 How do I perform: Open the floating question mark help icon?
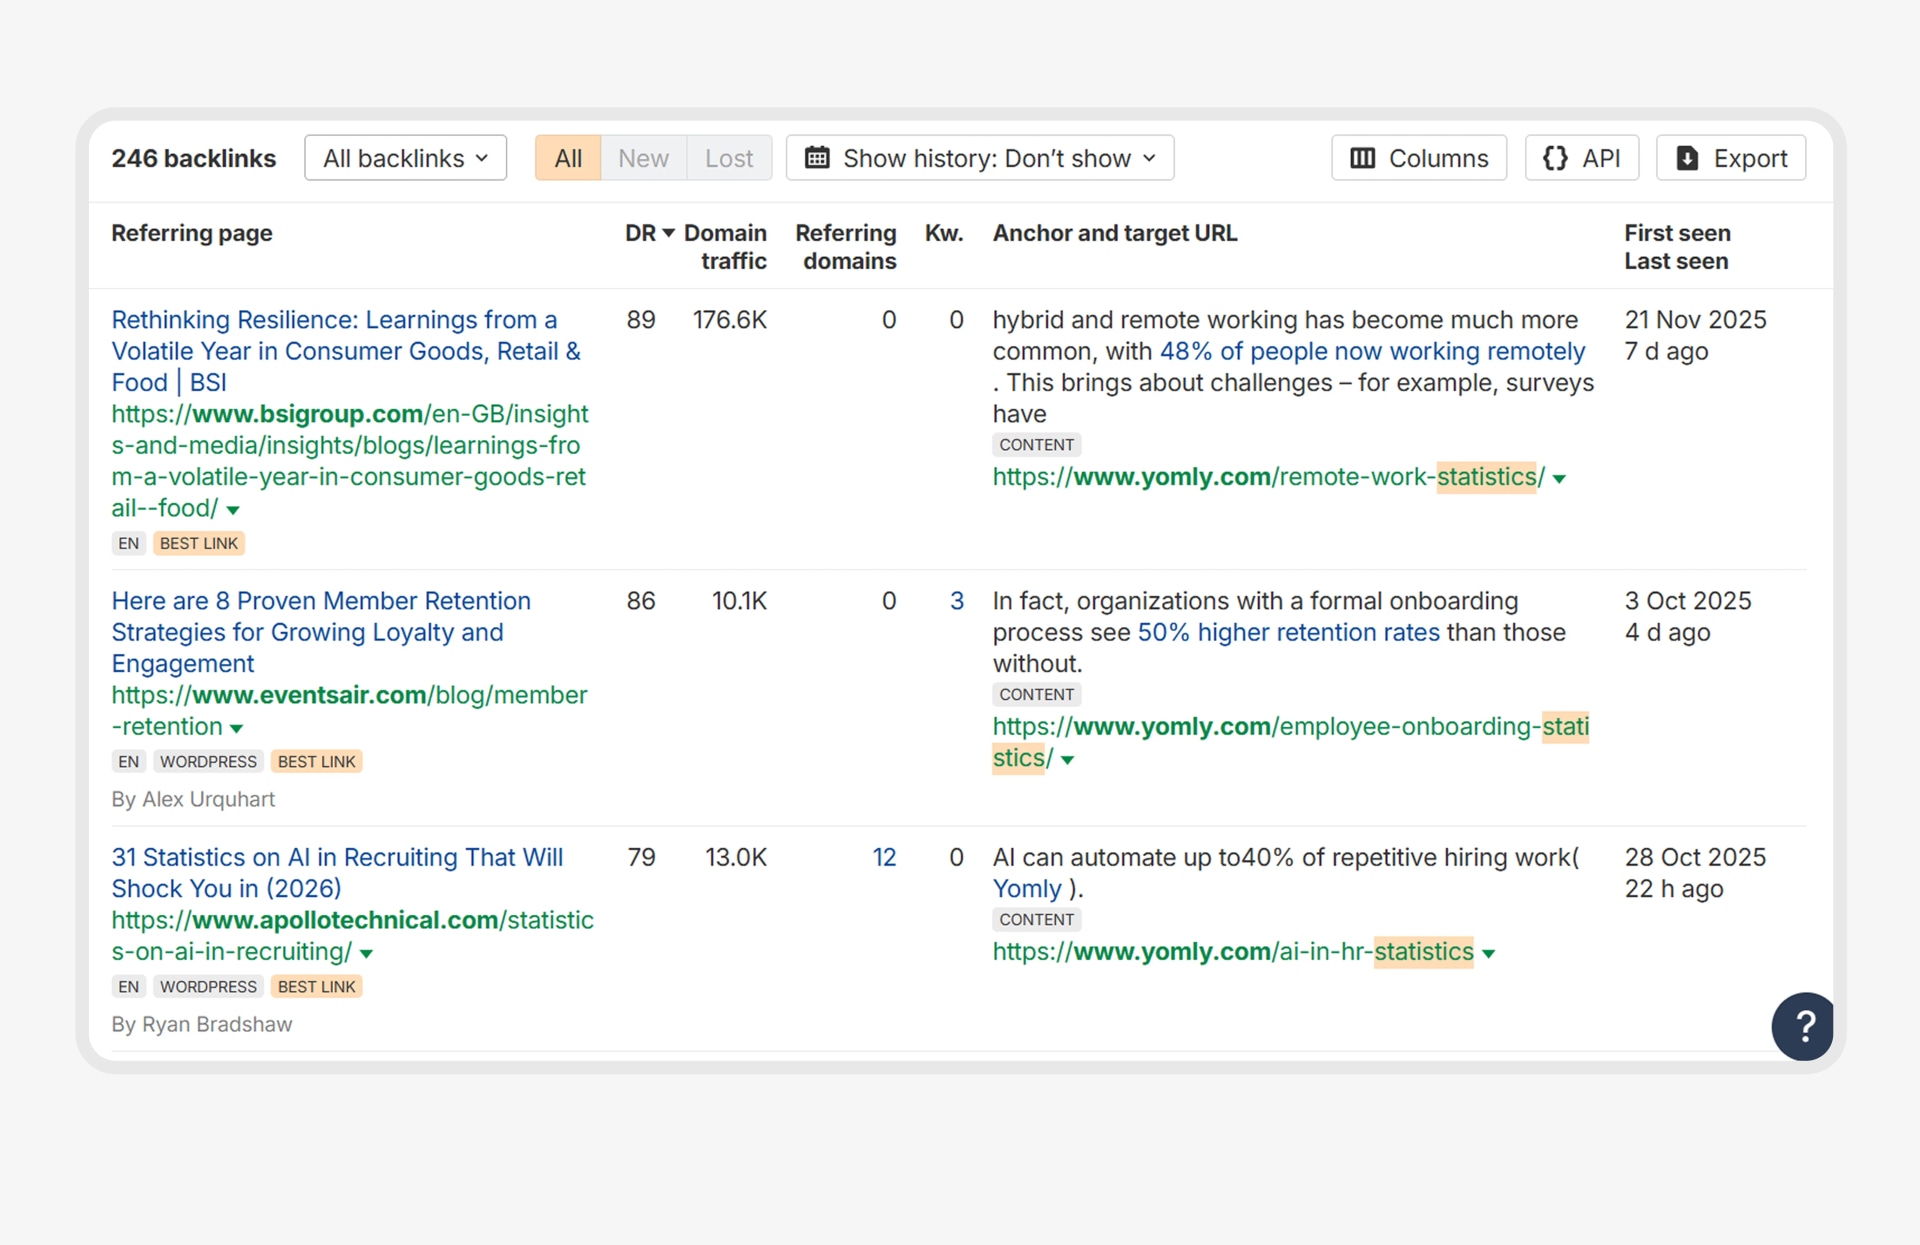click(x=1802, y=1026)
